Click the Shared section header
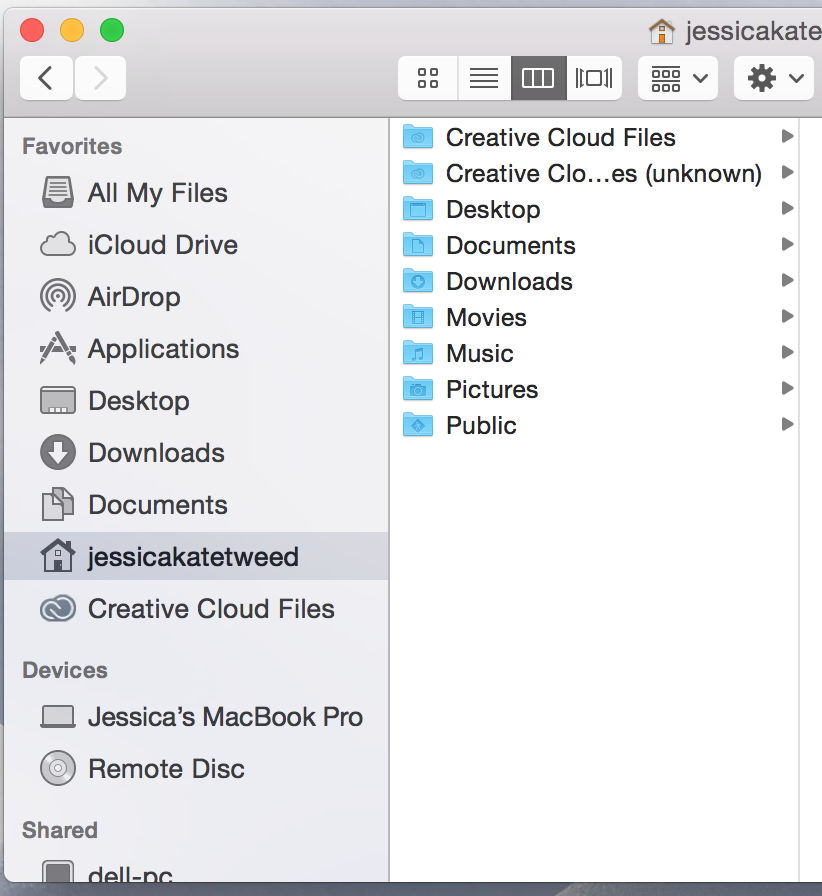Viewport: 822px width, 896px height. [60, 830]
